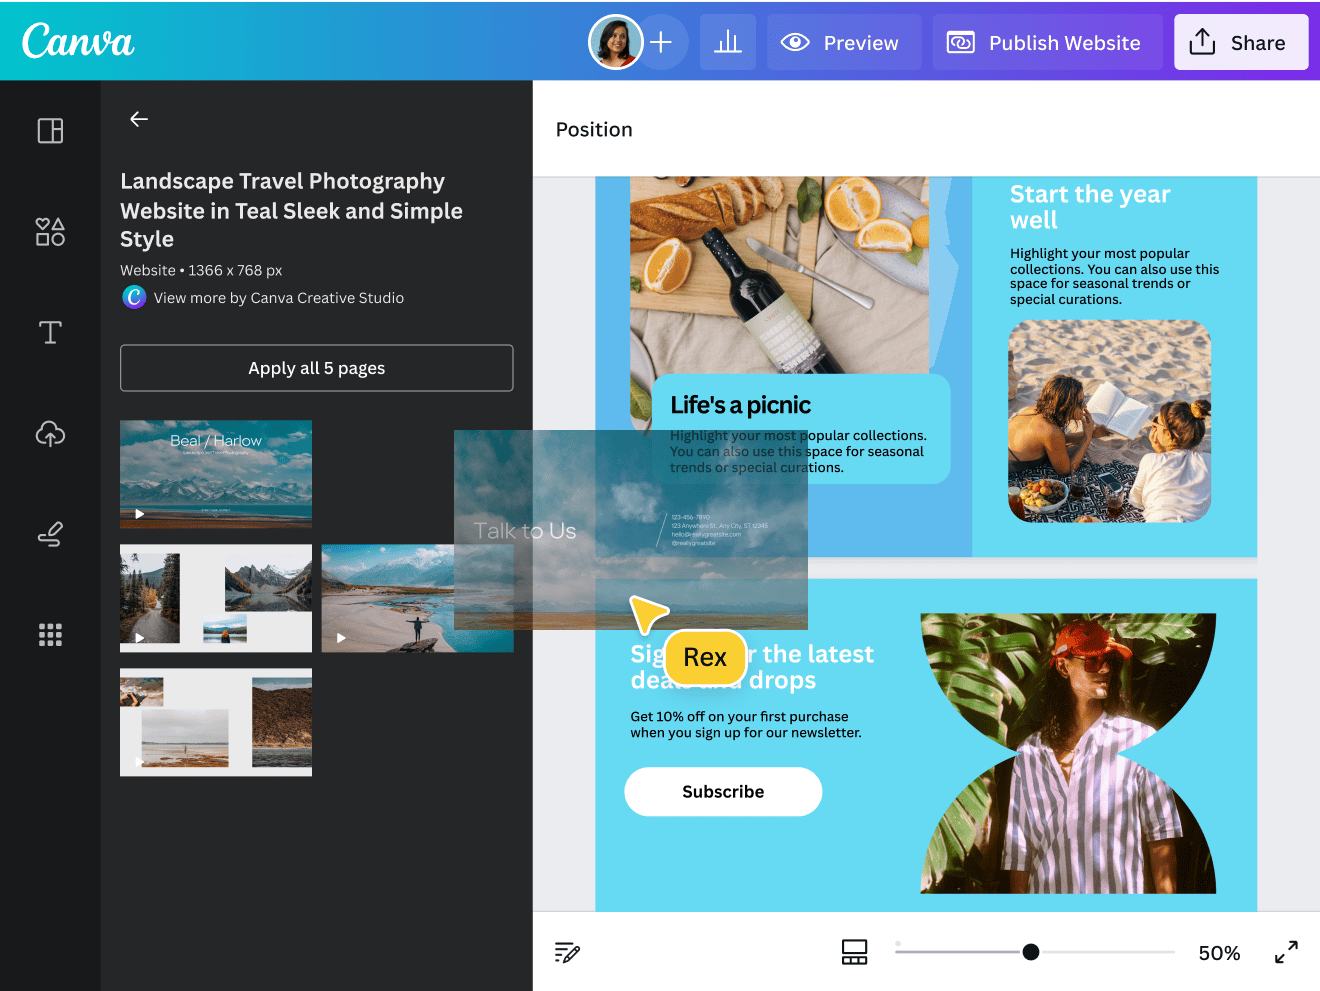Select the hourglass-shaped man photo
This screenshot has width=1320, height=991.
click(1068, 753)
